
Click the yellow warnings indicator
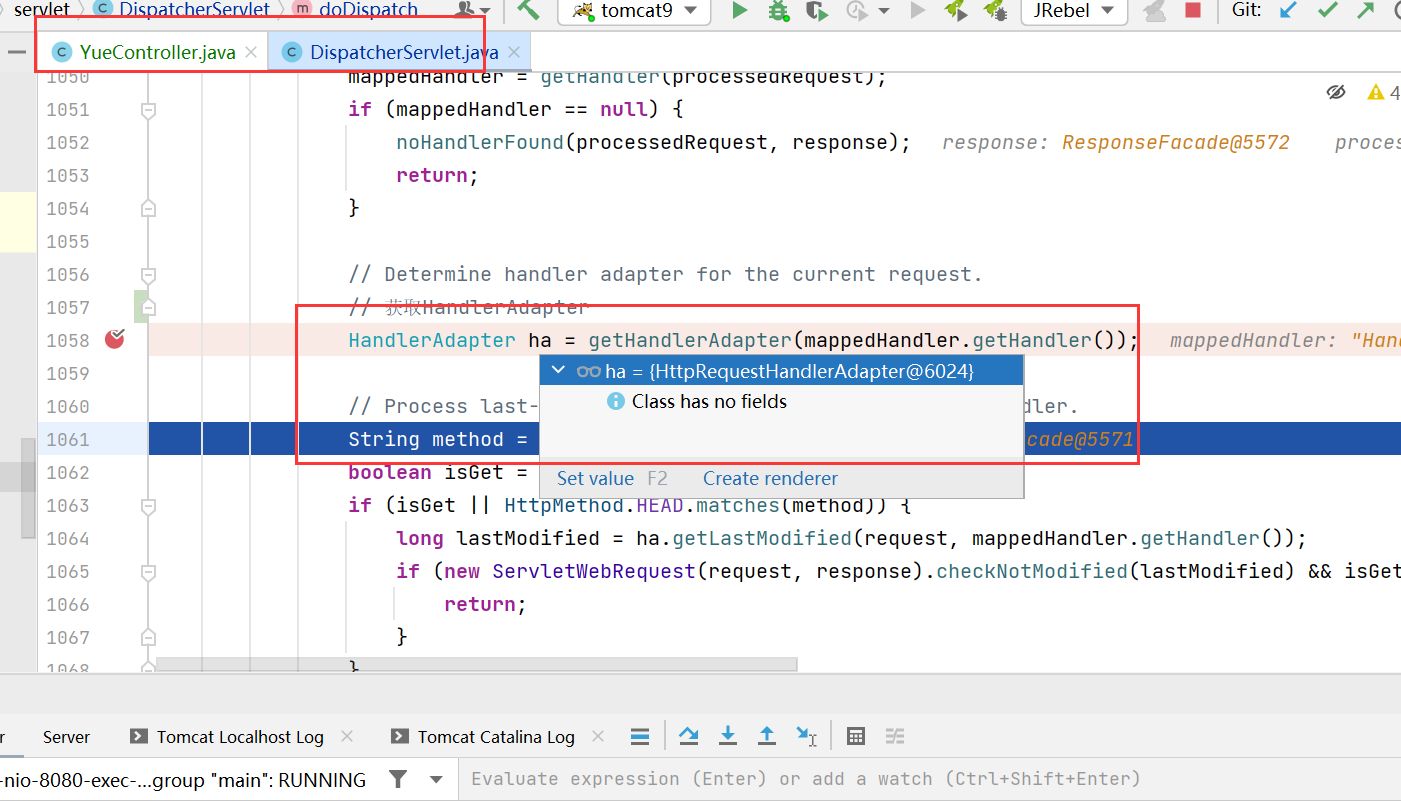click(1383, 92)
